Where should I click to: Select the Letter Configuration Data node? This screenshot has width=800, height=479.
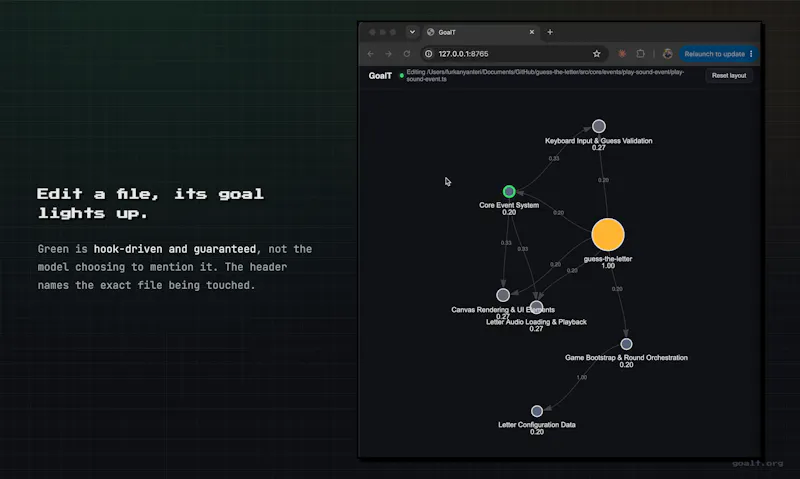coord(537,411)
